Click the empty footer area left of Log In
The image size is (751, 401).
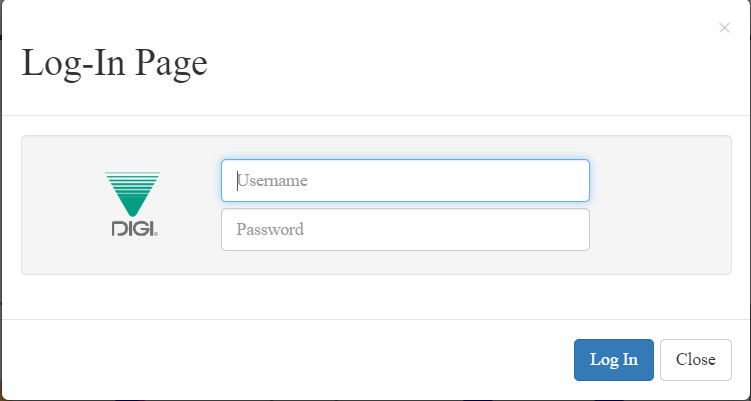(287, 360)
